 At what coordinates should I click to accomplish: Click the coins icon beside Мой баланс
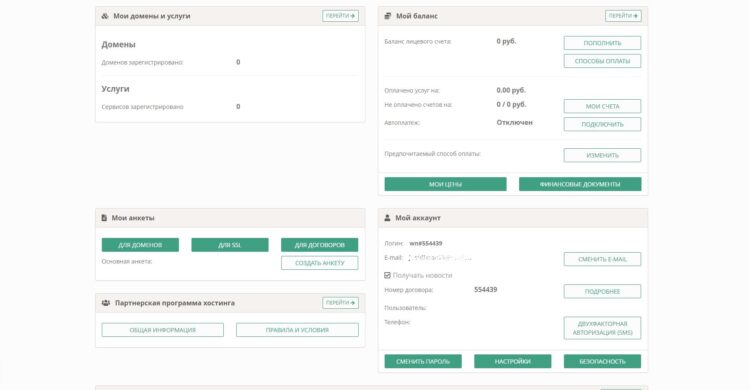(x=387, y=16)
